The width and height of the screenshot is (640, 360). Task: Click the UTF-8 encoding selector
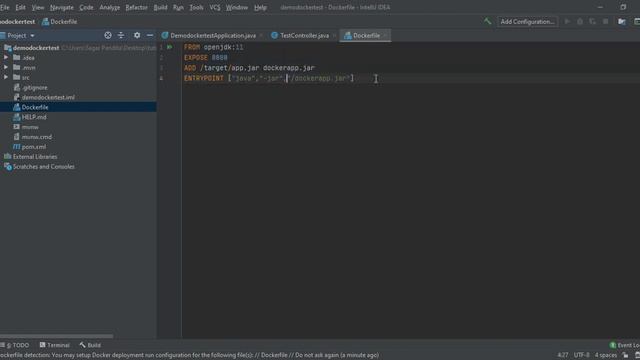[582, 355]
